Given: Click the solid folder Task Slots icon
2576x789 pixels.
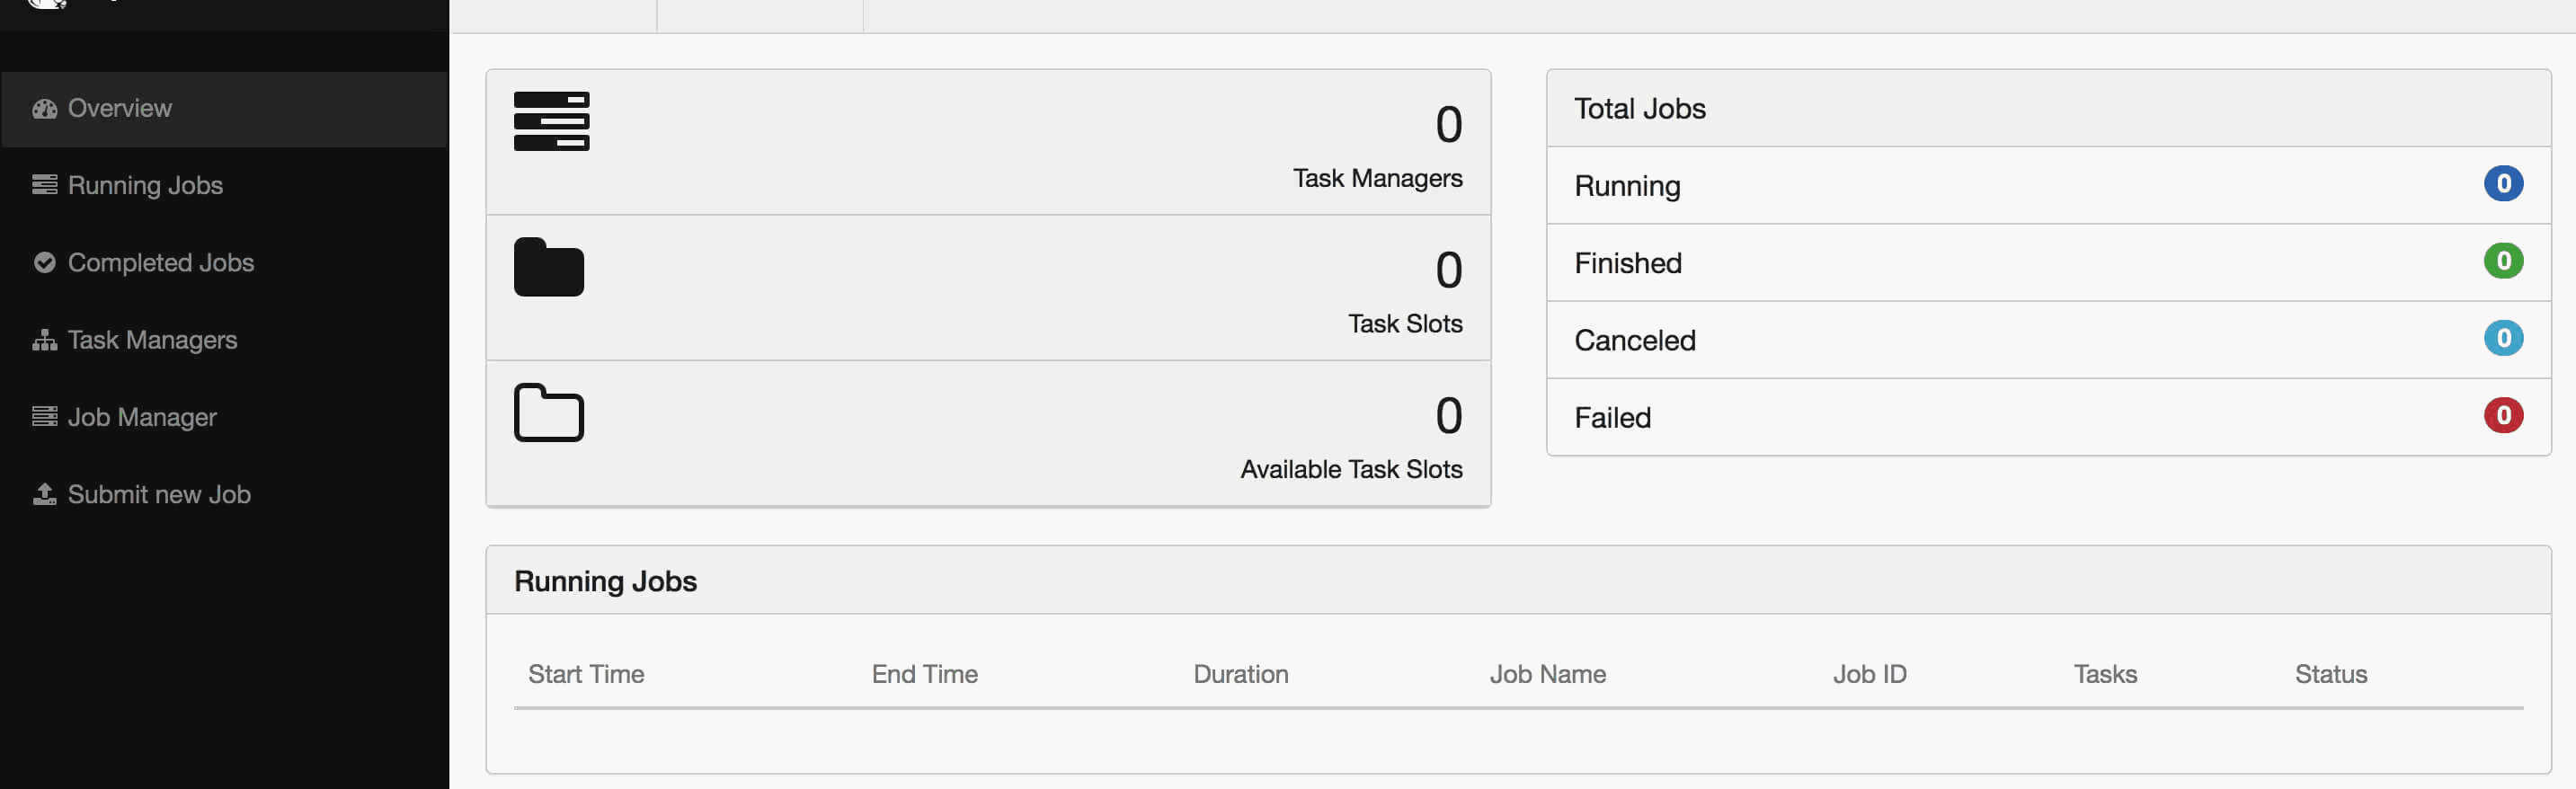Looking at the screenshot, I should coord(548,267).
